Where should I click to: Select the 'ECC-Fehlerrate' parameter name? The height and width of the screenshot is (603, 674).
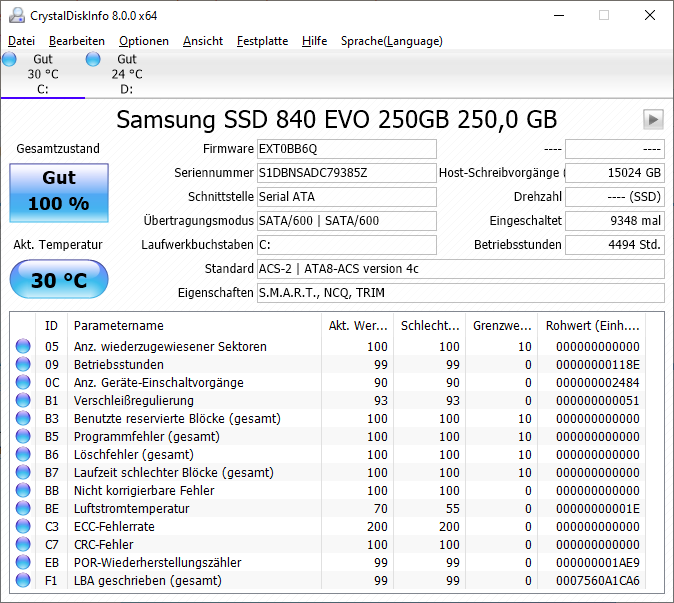click(x=114, y=526)
